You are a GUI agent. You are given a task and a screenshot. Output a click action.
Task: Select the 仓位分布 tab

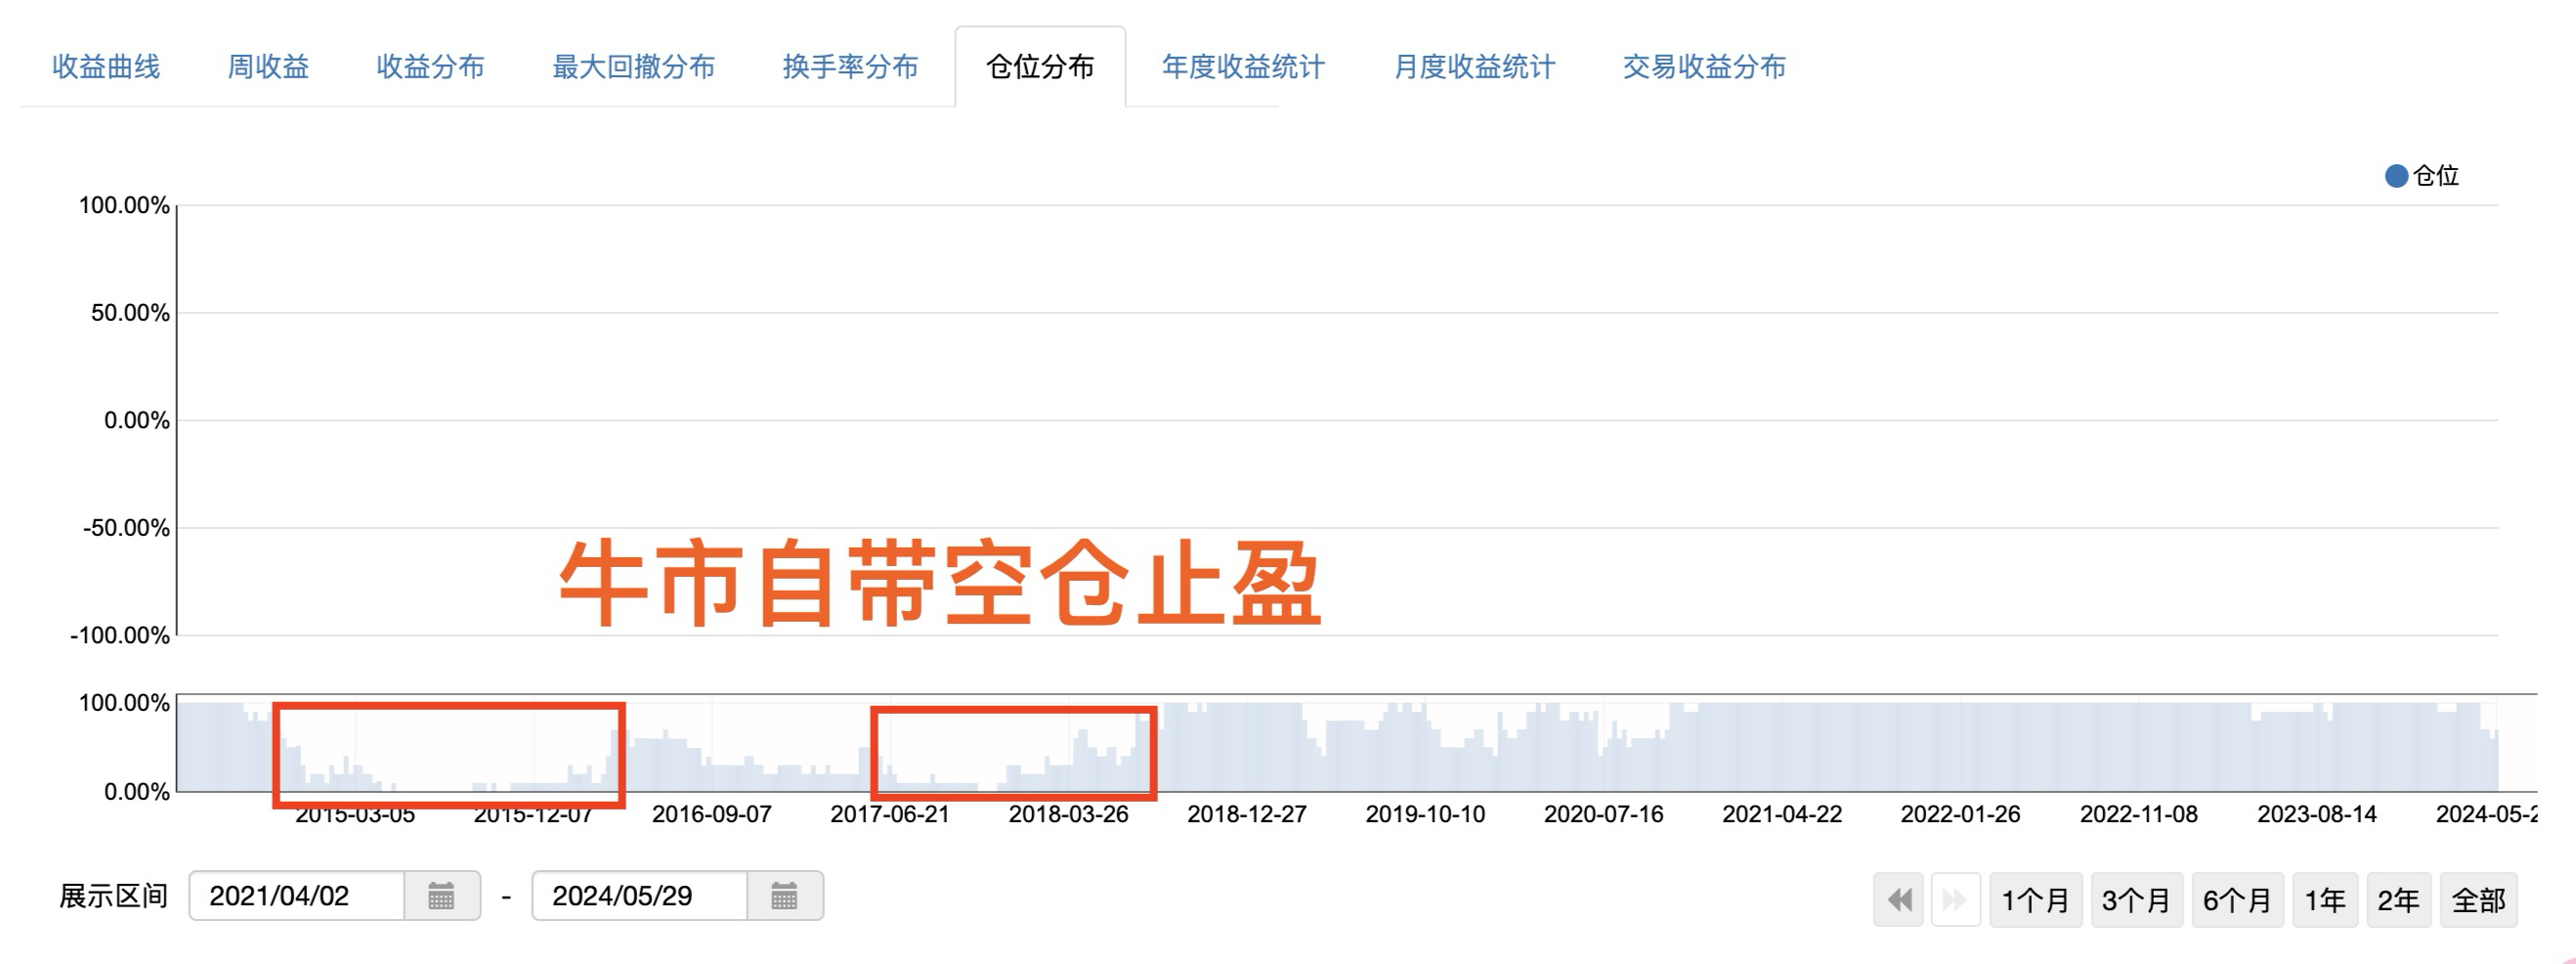coord(1040,67)
